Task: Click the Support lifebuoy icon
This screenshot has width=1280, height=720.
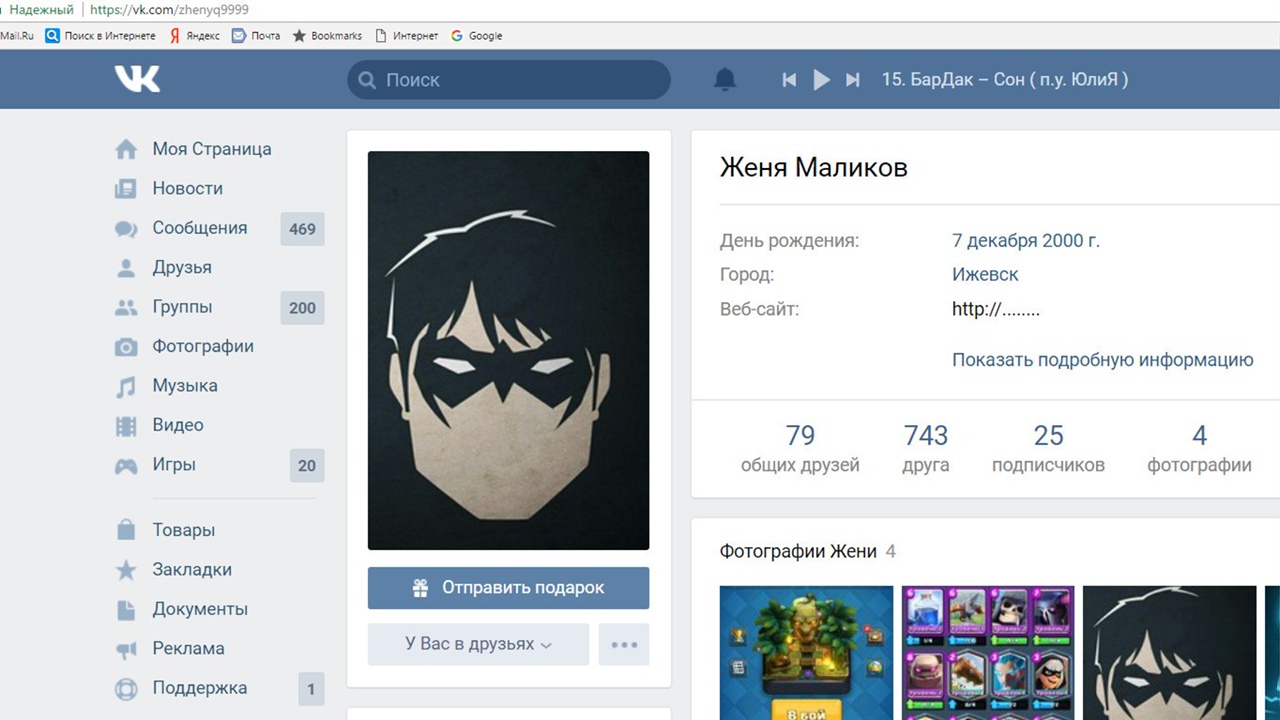Action: point(126,689)
